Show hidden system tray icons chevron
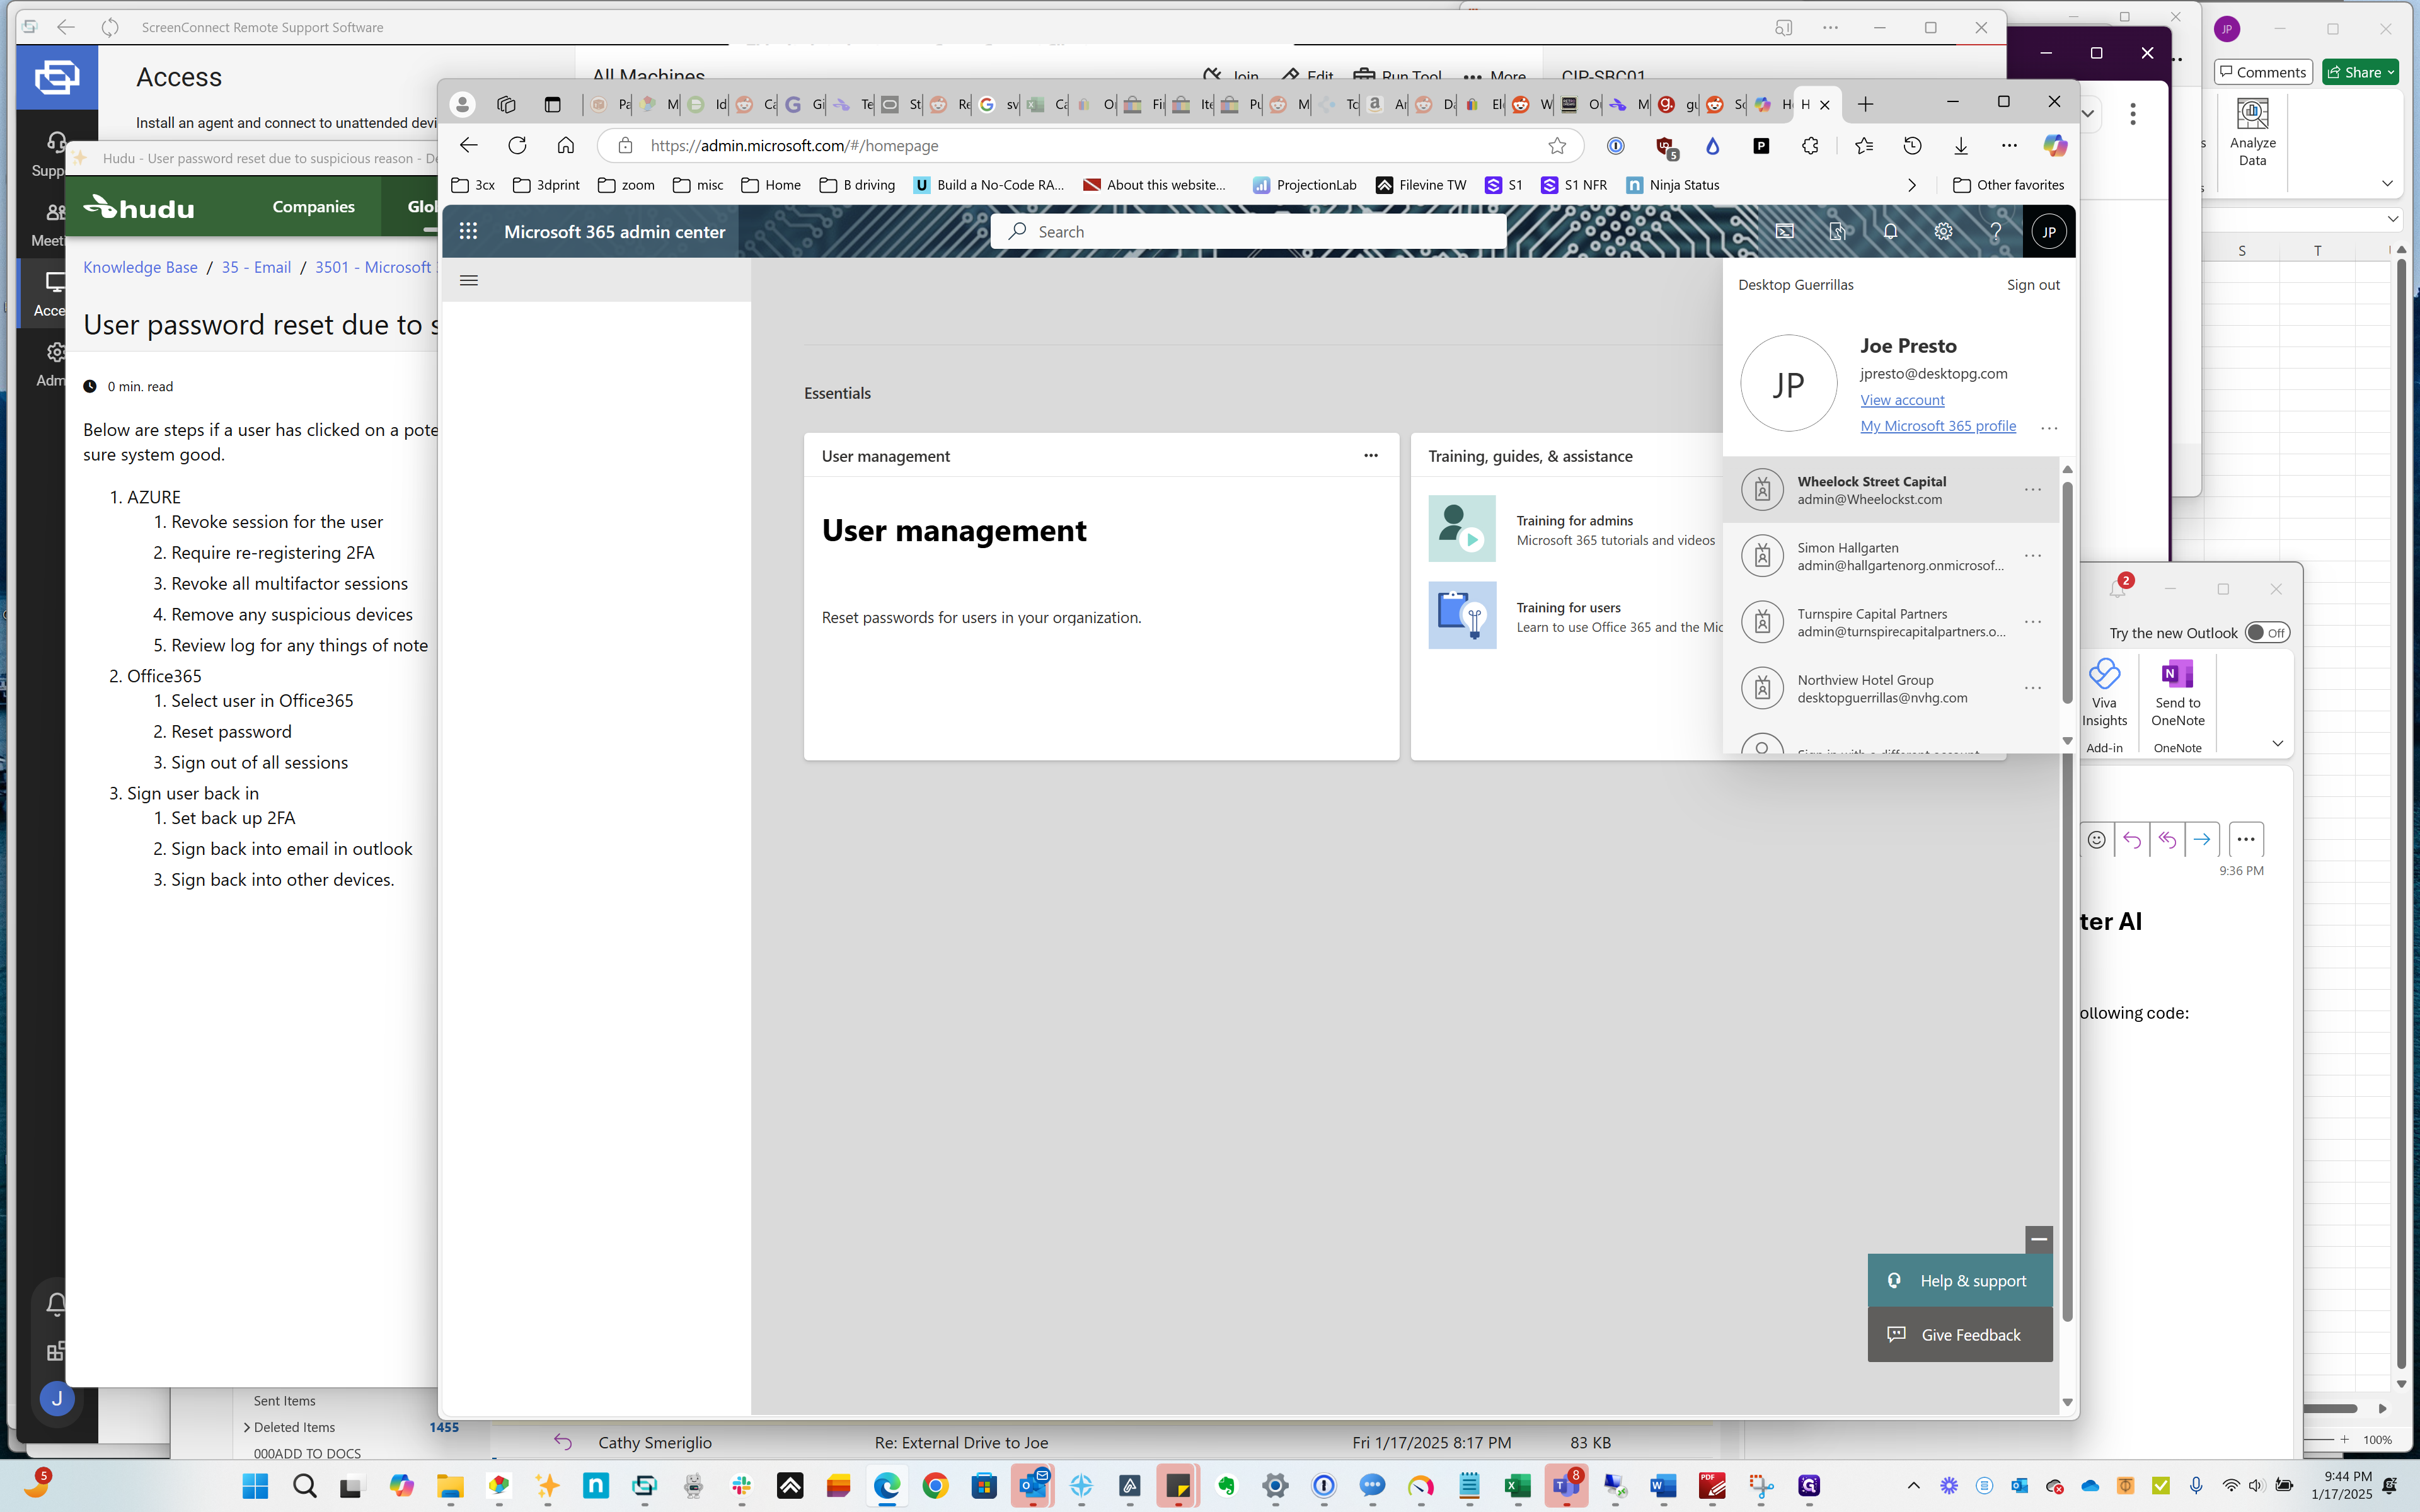The image size is (2420, 1512). [x=1913, y=1486]
